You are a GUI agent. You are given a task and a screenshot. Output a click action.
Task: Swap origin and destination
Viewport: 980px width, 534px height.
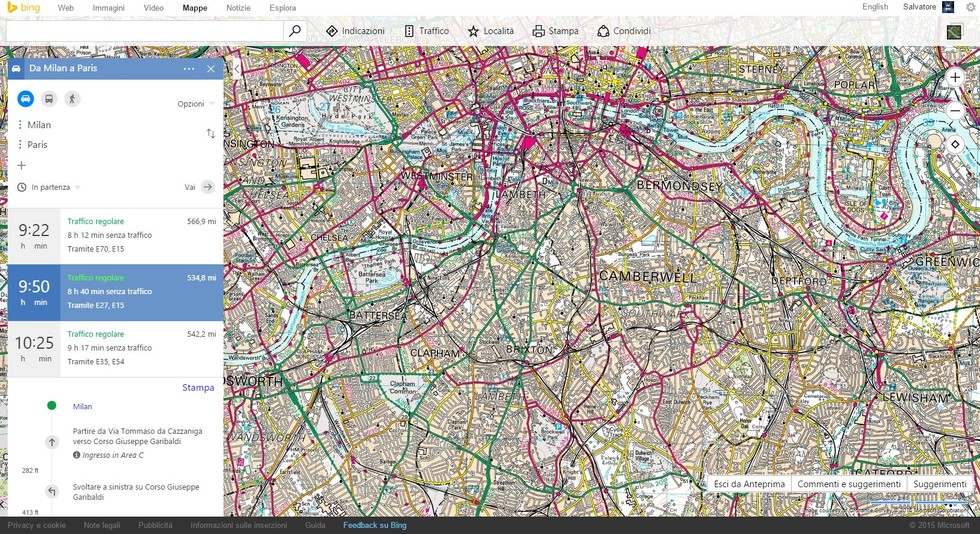coord(211,134)
